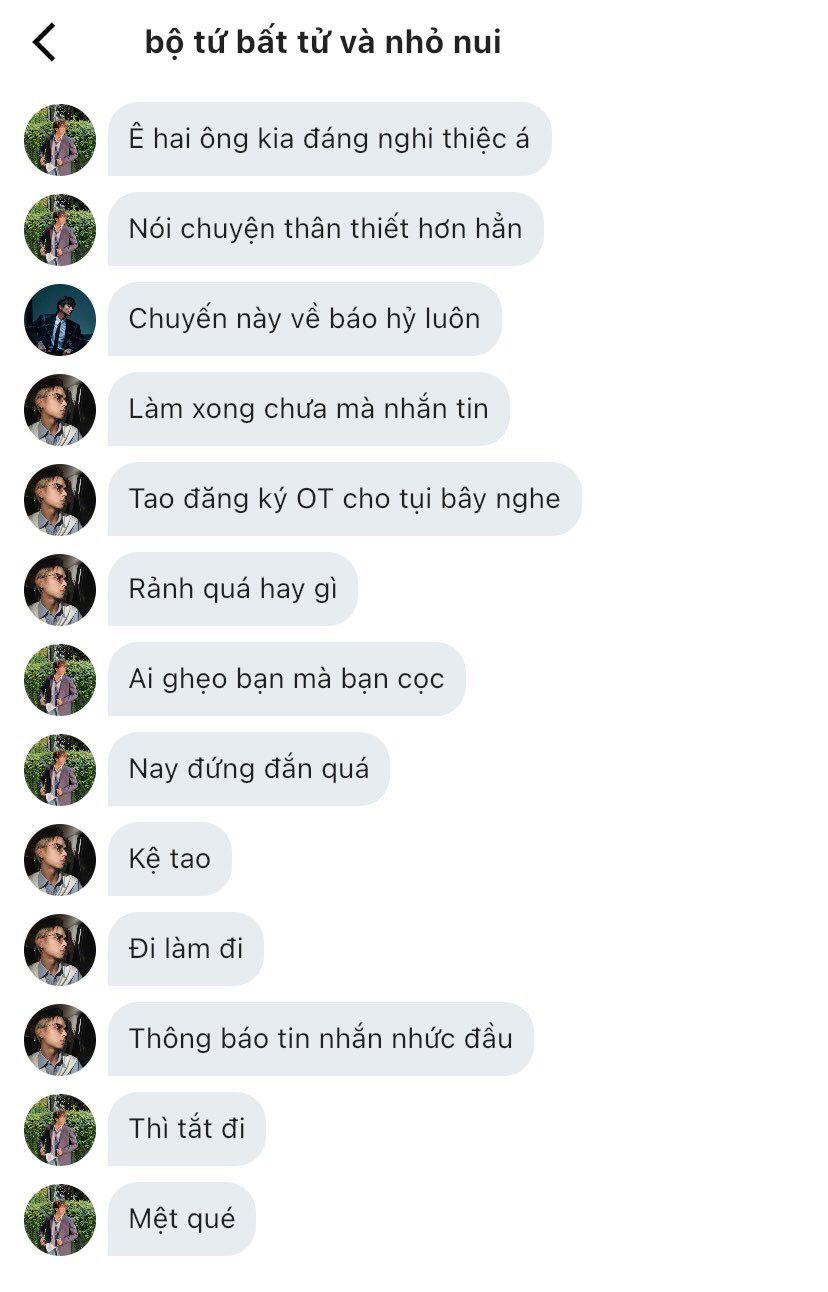The image size is (828, 1292).
Task: Tap avatar beside 'Nay đứng đắn quá'
Action: pos(60,769)
